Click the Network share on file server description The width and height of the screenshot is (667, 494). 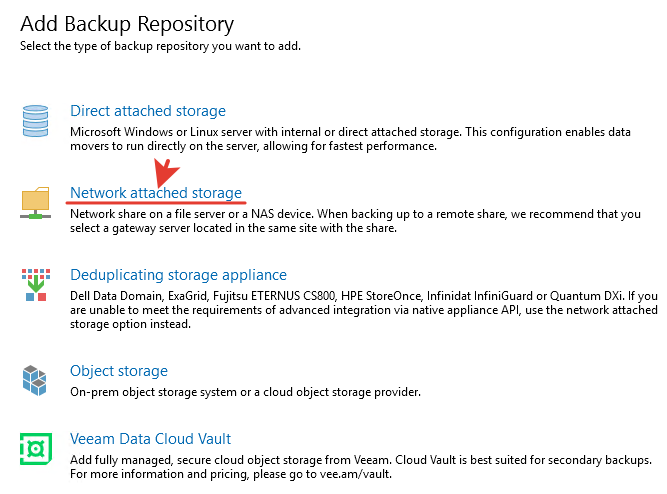(350, 220)
